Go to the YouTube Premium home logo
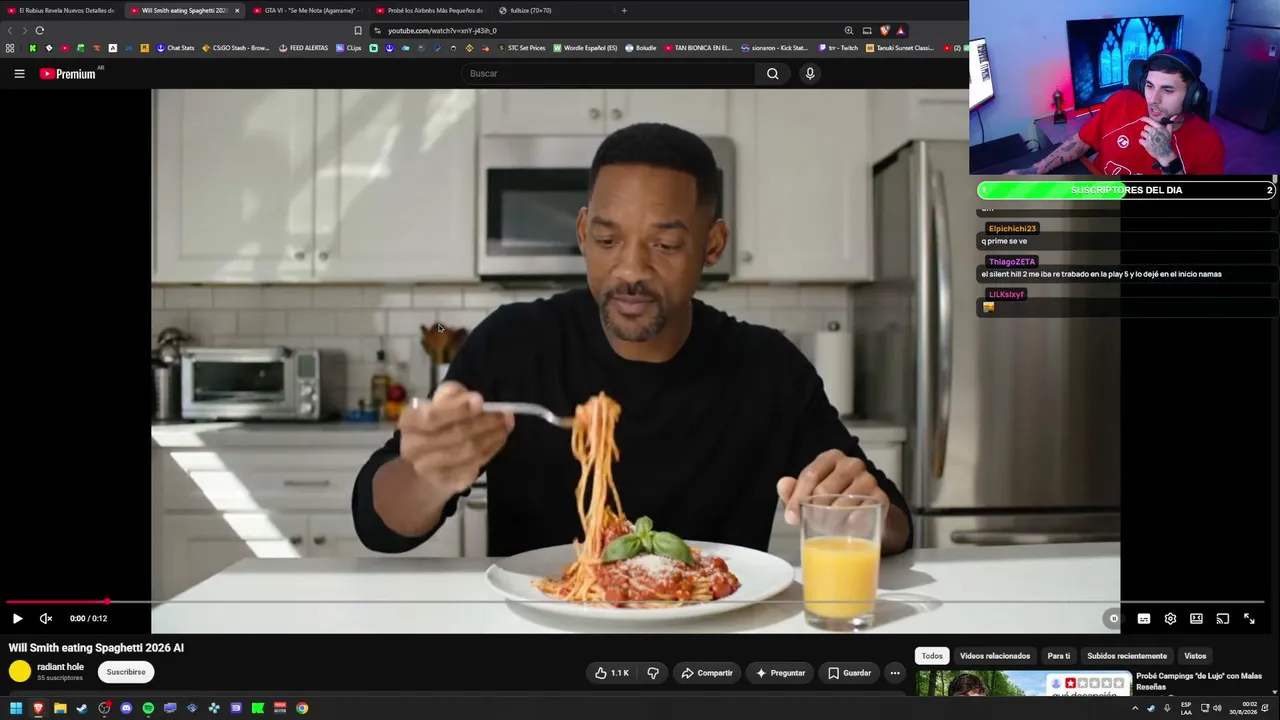This screenshot has width=1280, height=720. point(68,74)
